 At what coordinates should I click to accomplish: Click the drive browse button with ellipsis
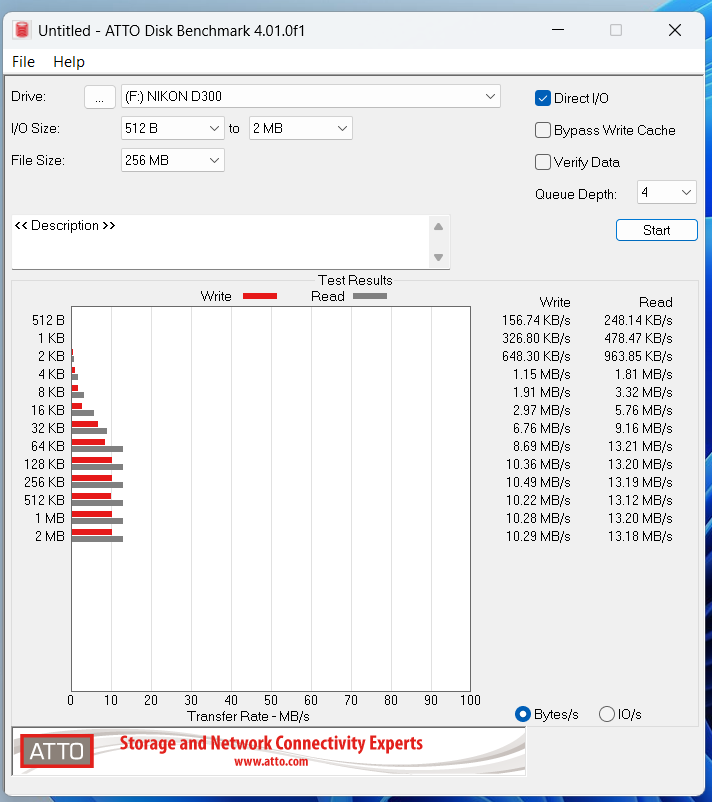(x=100, y=97)
